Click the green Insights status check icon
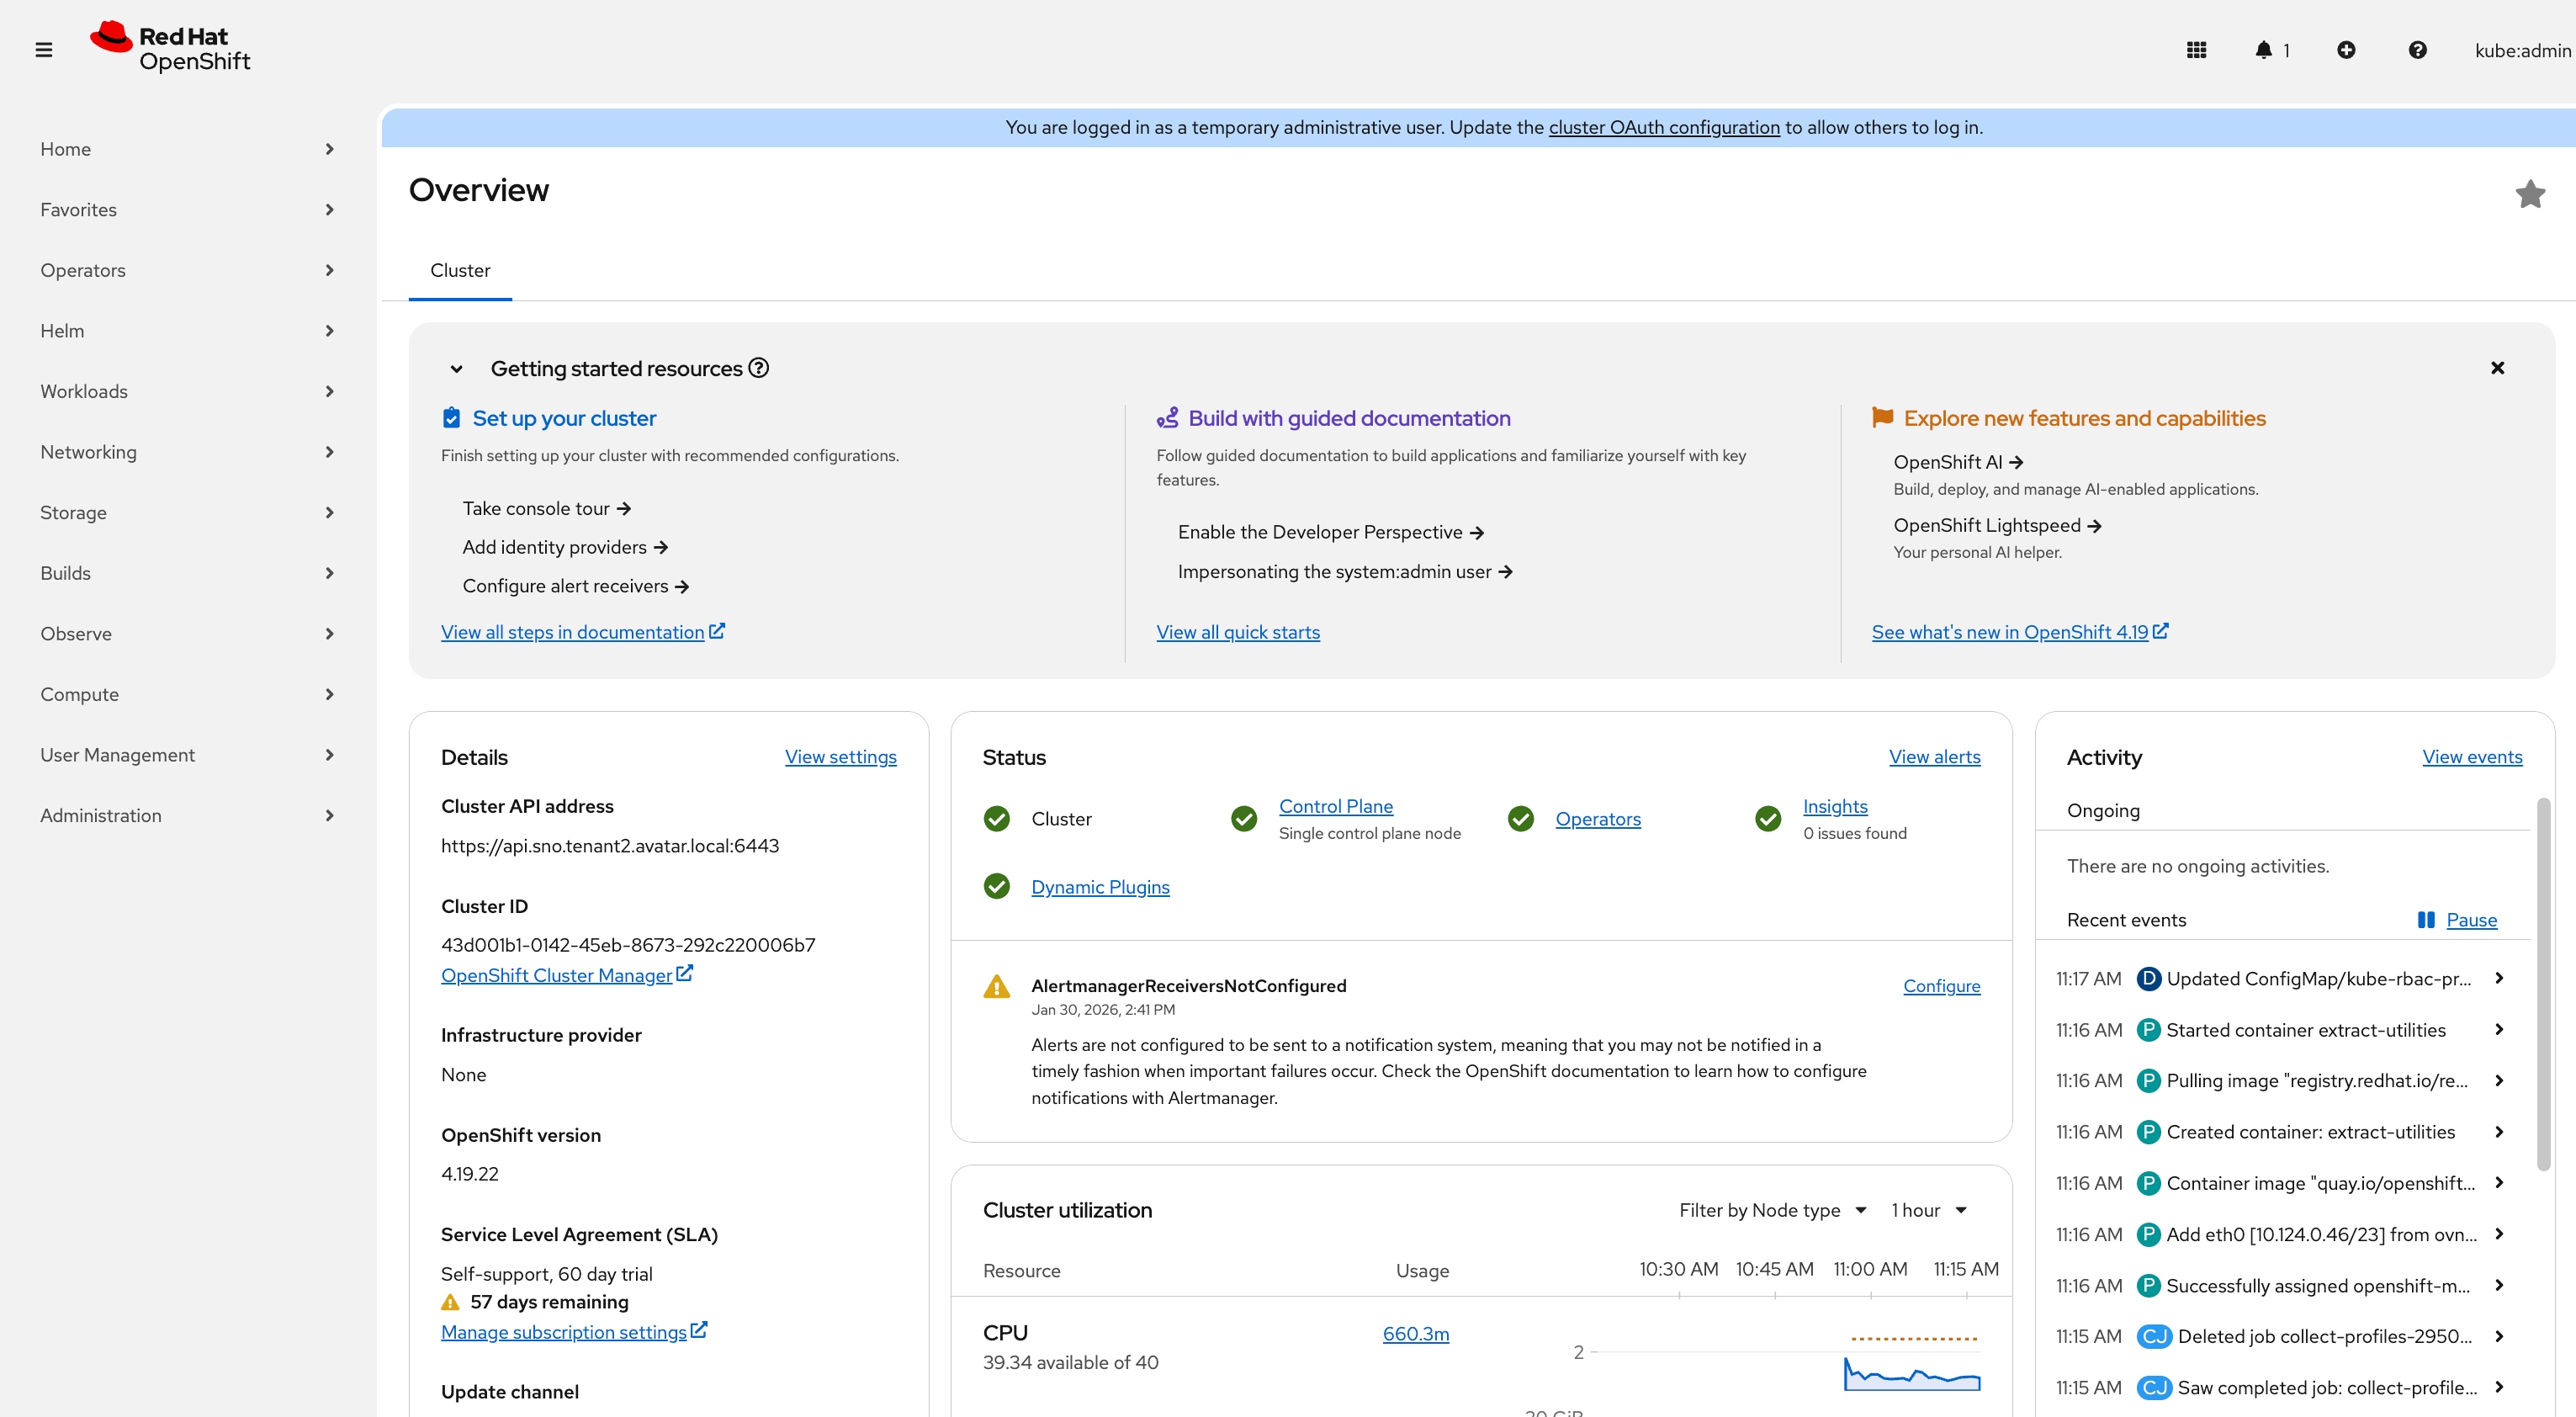 (x=1768, y=819)
